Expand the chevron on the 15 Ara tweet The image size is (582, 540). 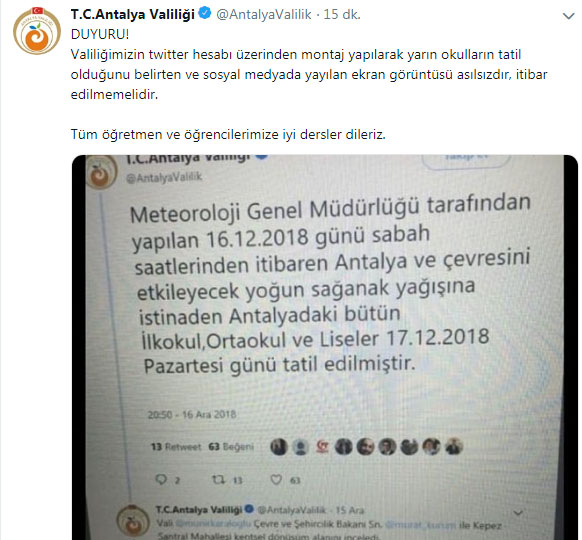518,513
